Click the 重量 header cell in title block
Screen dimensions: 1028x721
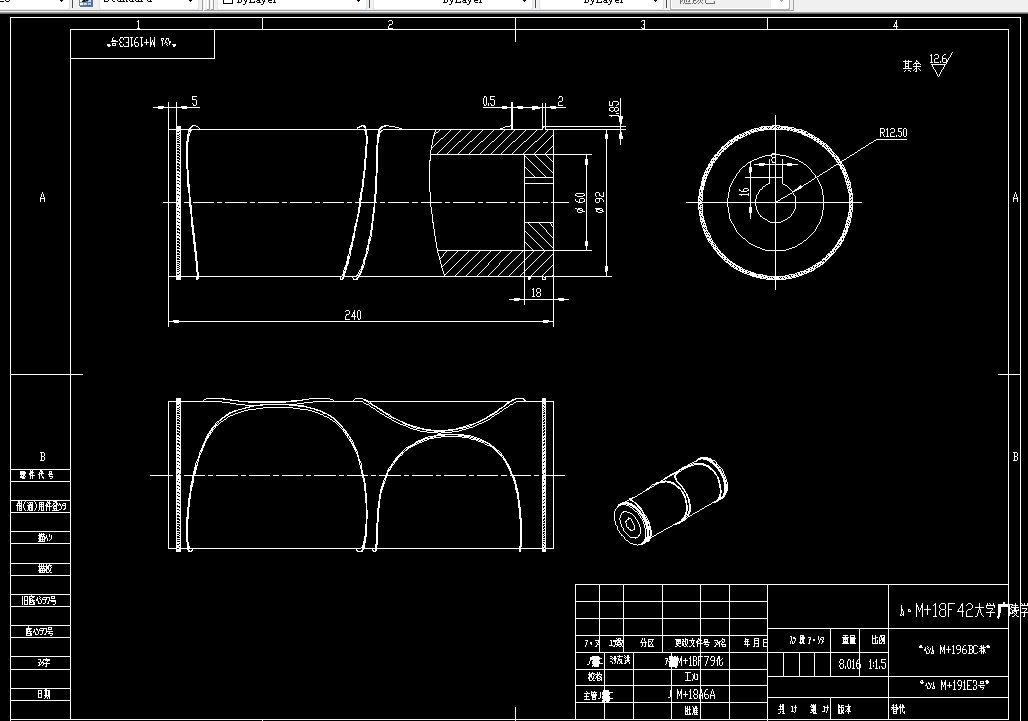tap(849, 640)
